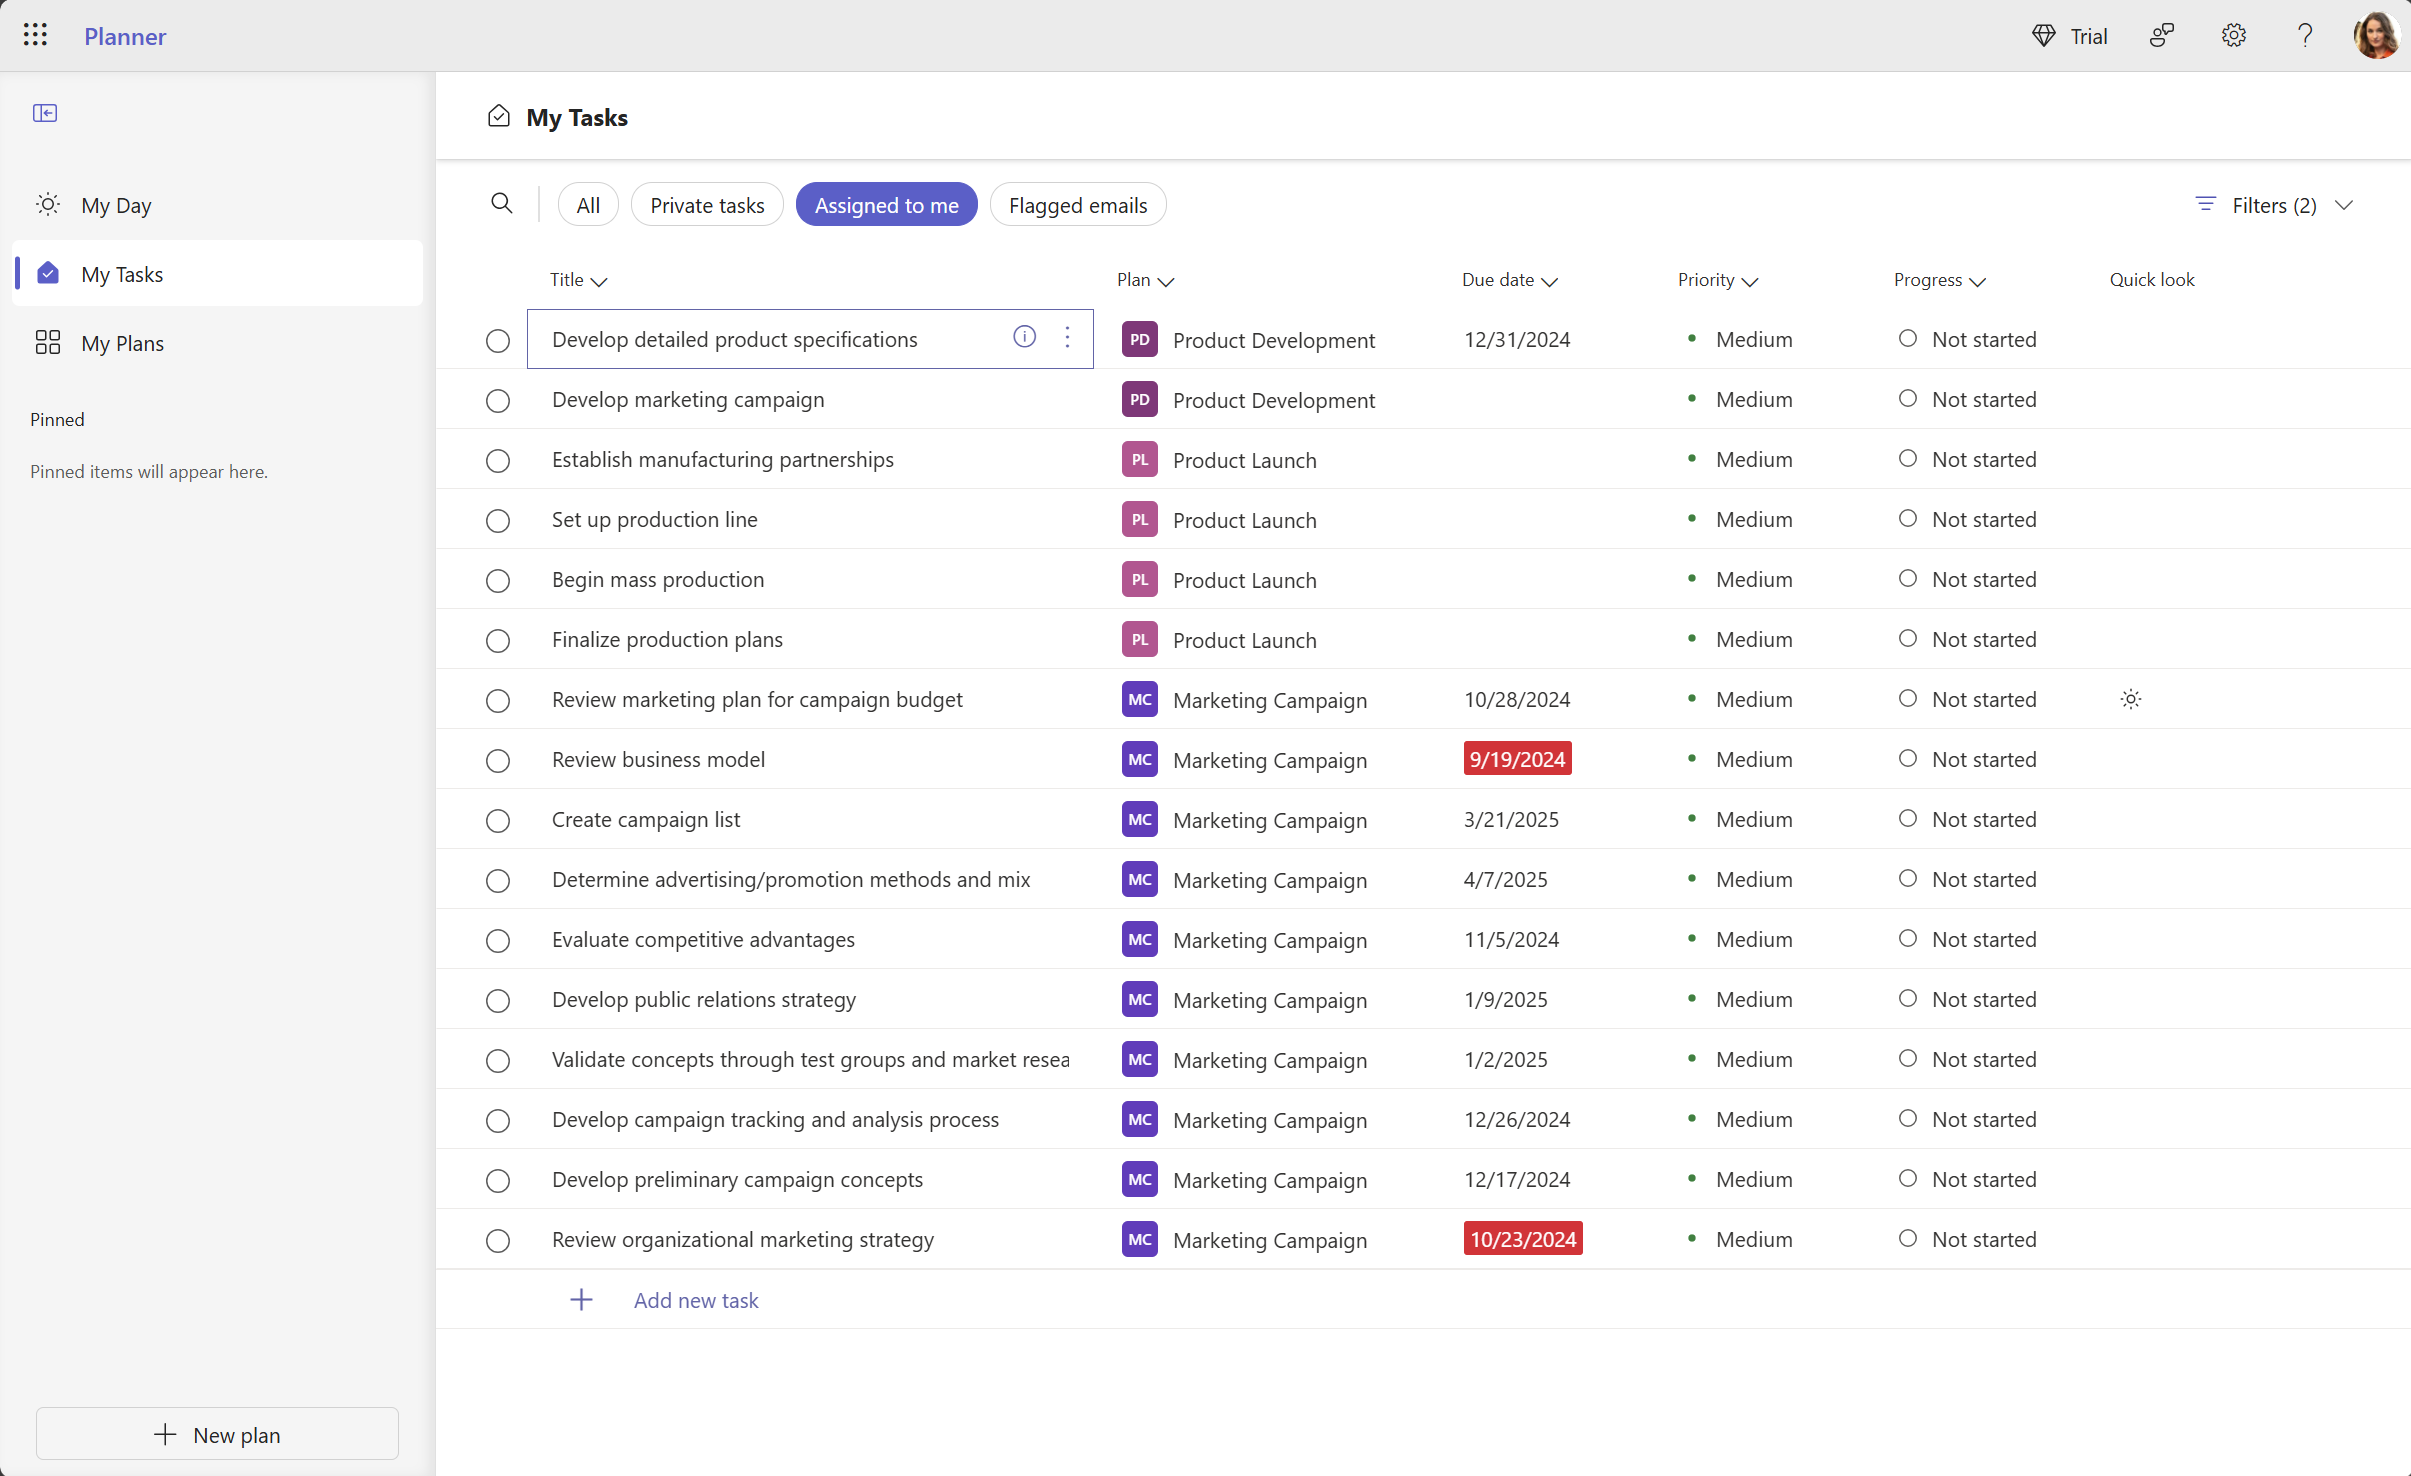2411x1476 pixels.
Task: Click the task options ellipsis for Develop detailed product specifications
Action: (1068, 338)
